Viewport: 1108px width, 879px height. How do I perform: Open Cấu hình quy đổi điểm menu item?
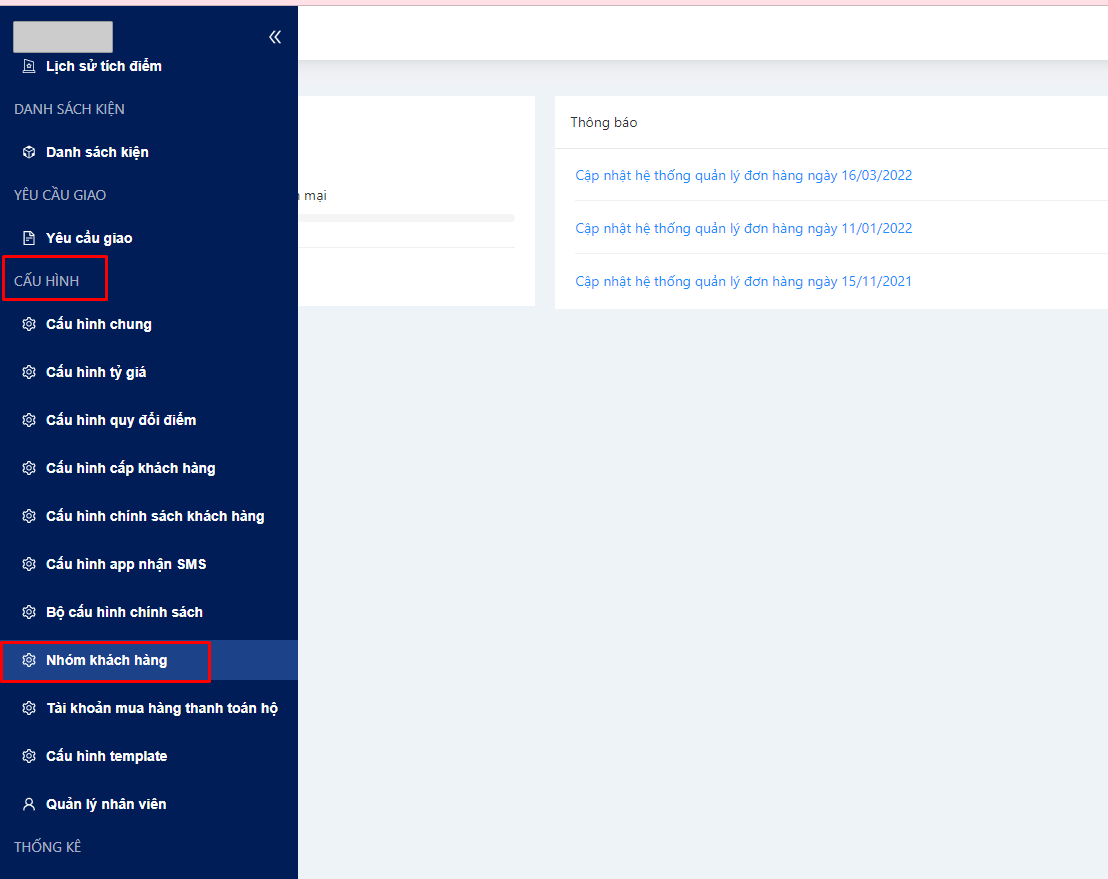[121, 420]
